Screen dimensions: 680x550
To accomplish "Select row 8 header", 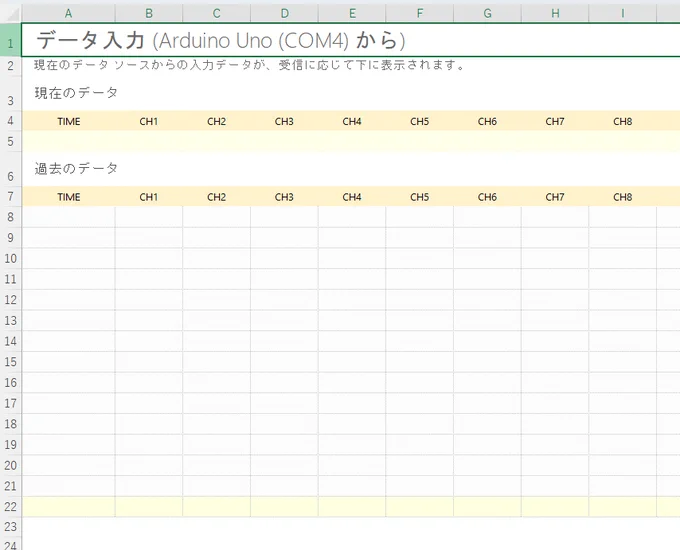I will (10, 217).
